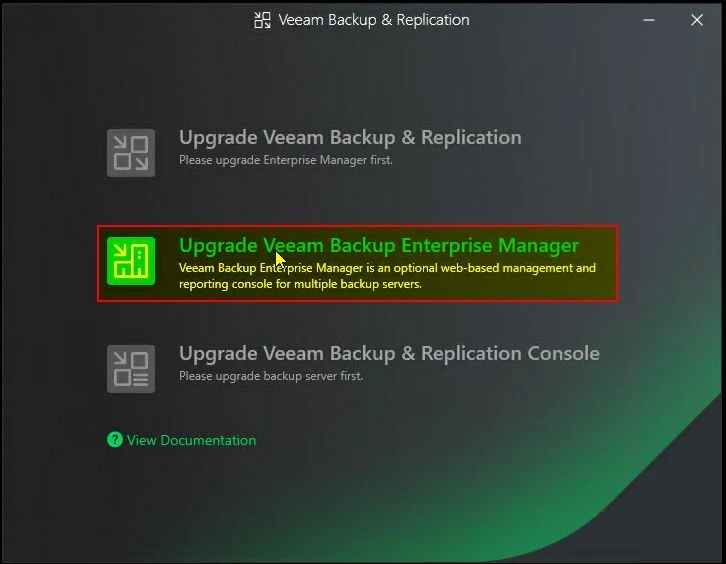Viewport: 726px width, 564px height.
Task: Click empty right side of highlighted option
Action: (x=600, y=284)
